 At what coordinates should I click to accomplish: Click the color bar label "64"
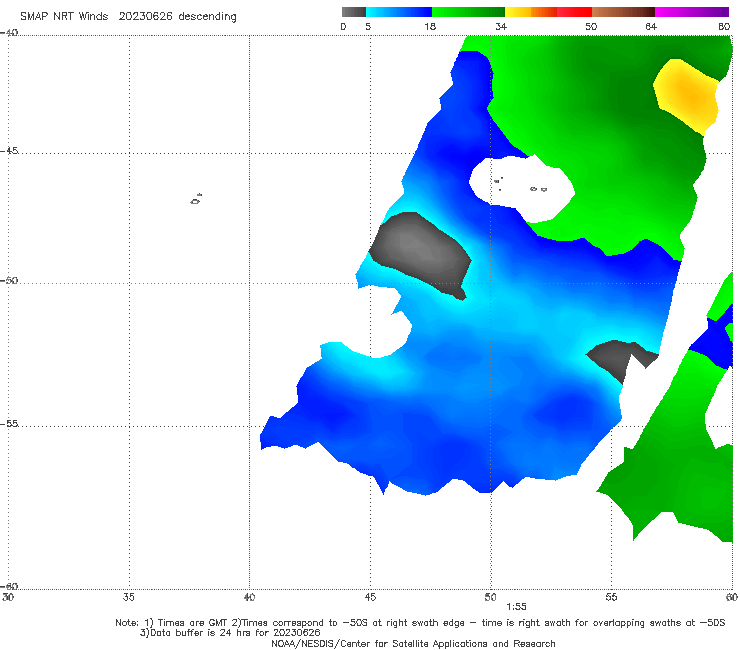click(651, 26)
